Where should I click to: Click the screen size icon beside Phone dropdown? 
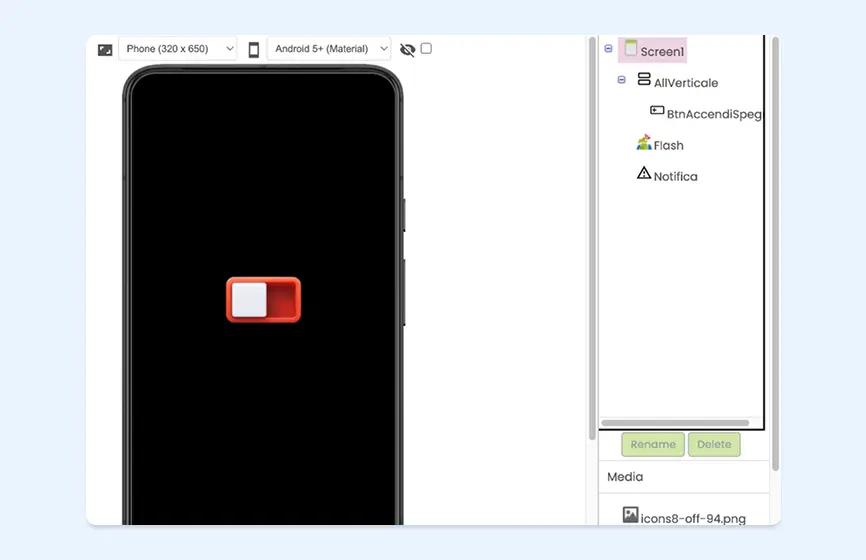(105, 49)
